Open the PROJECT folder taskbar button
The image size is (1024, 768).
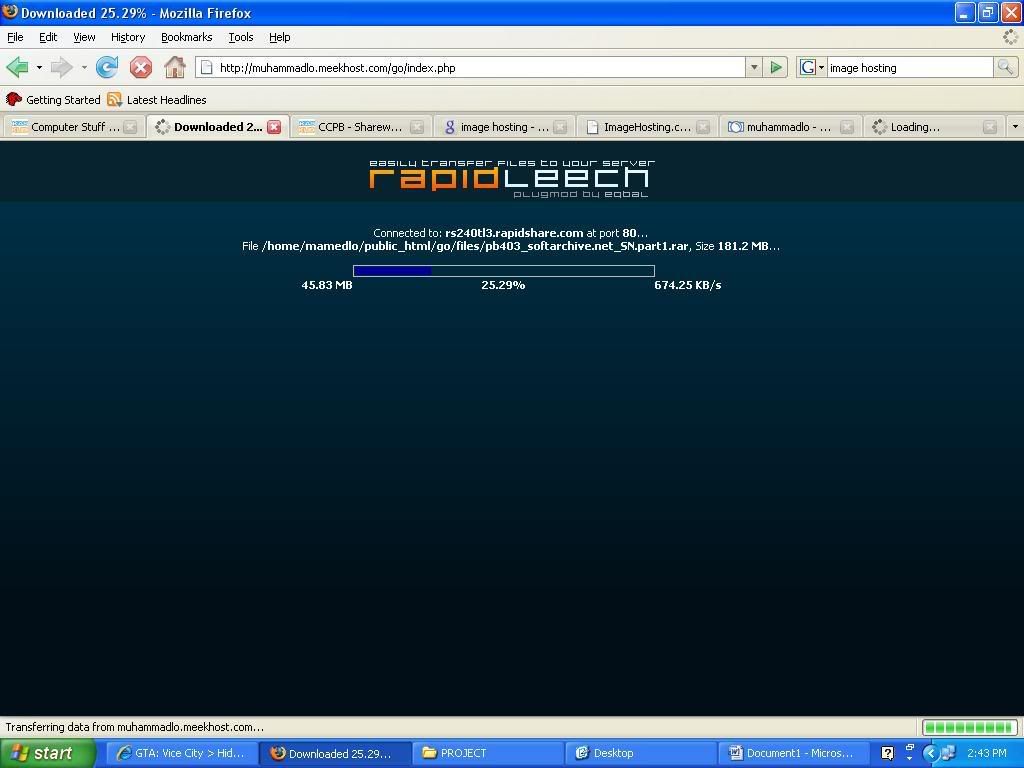[488, 753]
